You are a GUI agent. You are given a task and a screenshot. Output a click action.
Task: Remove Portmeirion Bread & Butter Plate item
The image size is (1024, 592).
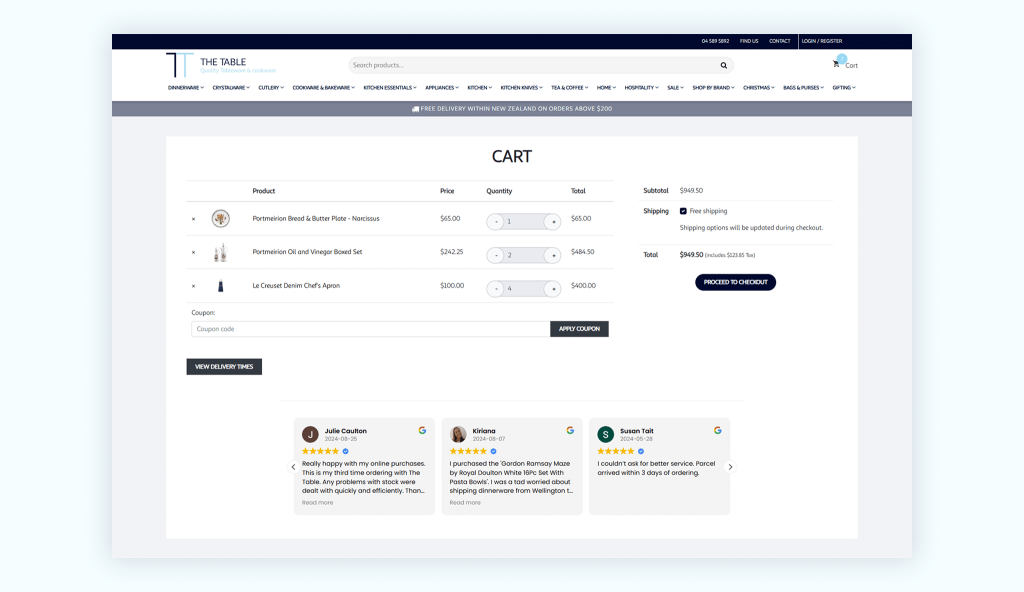tap(193, 219)
